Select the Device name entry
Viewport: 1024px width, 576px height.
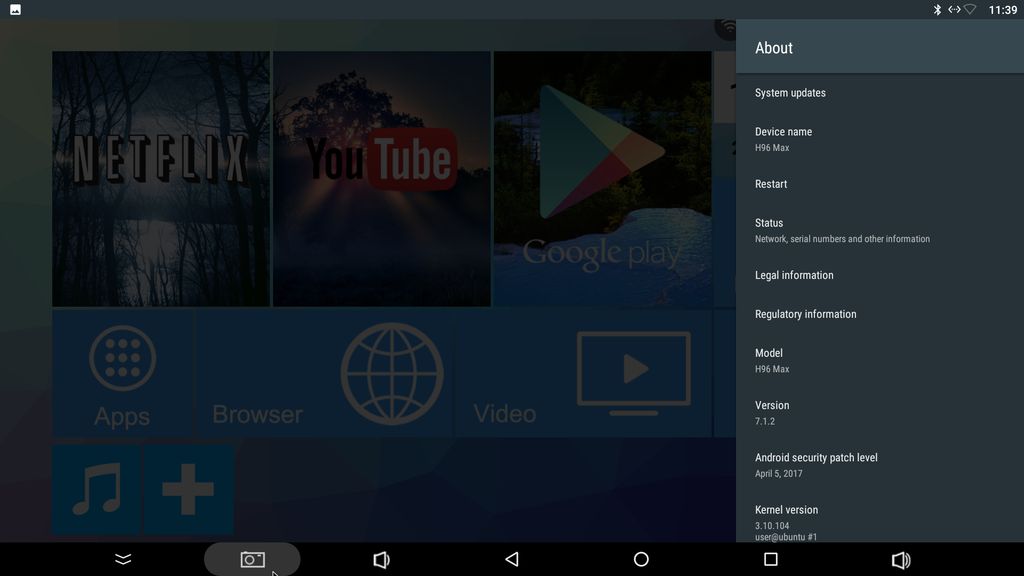(783, 139)
